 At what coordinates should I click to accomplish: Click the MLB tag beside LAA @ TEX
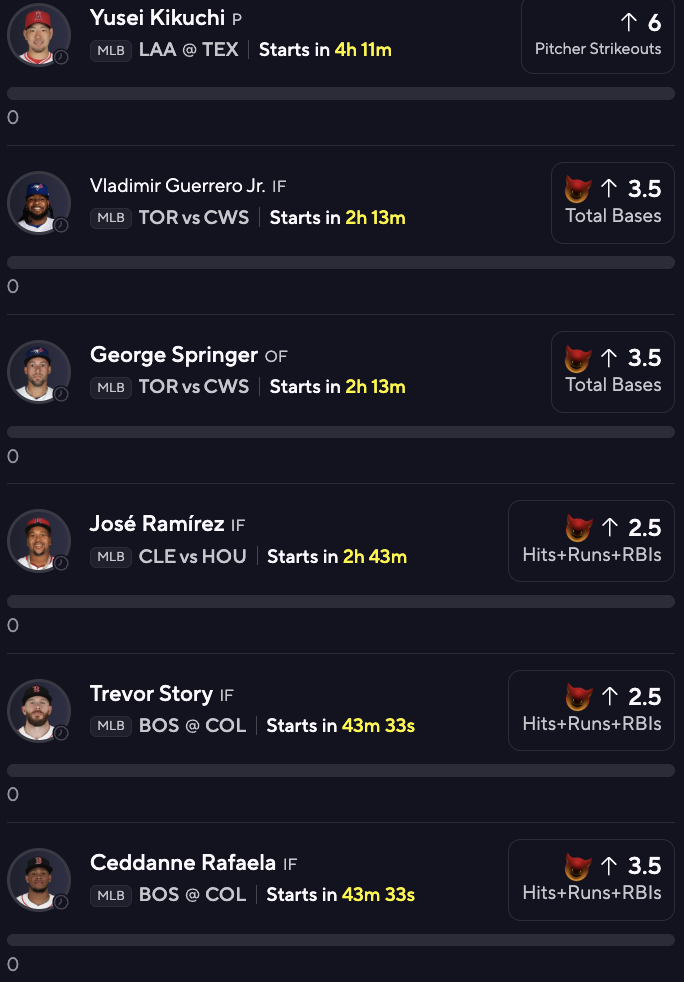111,51
